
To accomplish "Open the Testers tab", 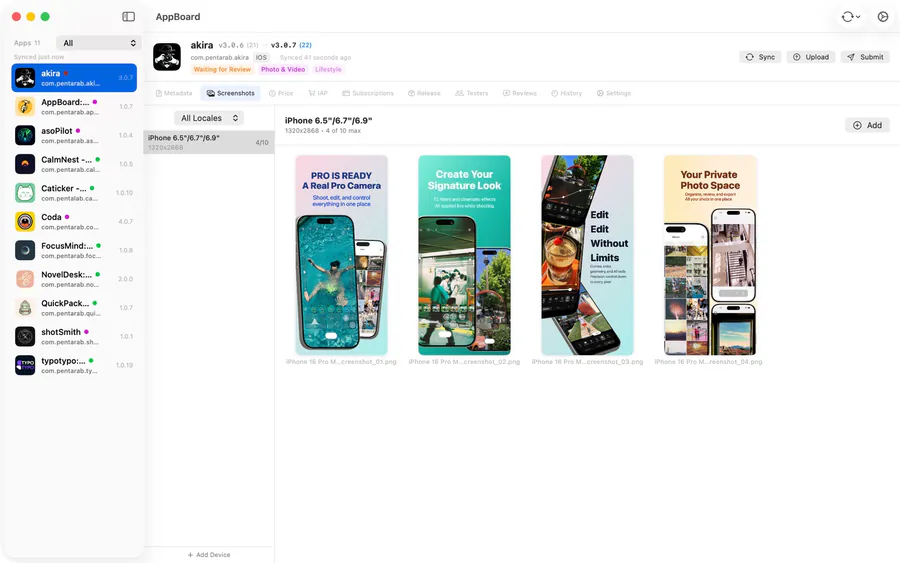I will [471, 93].
